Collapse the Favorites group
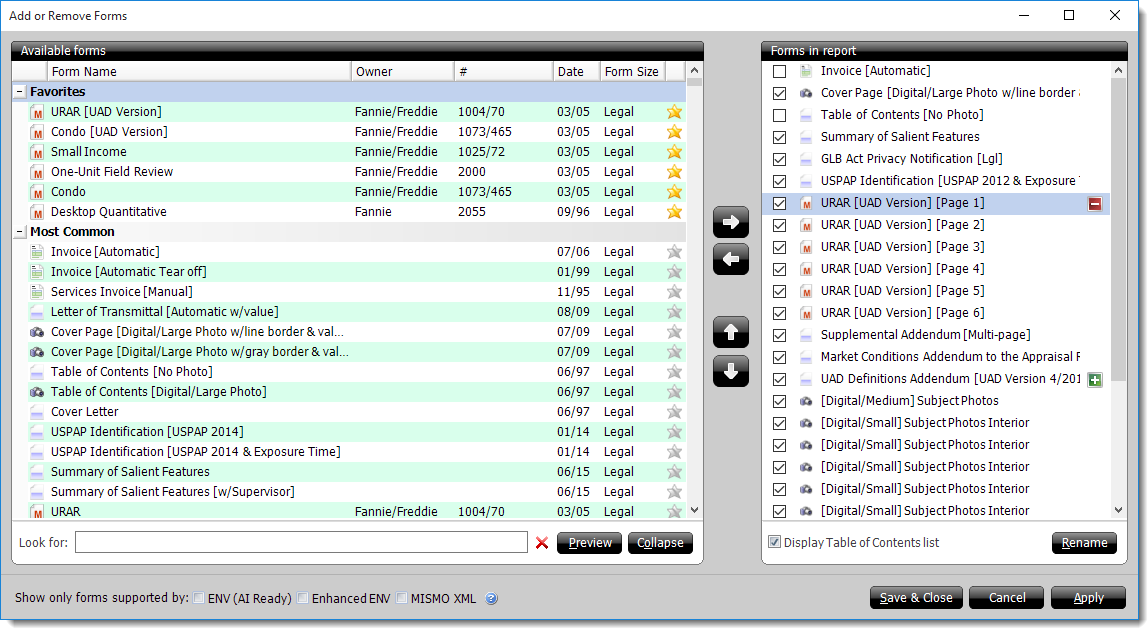Viewport: 1148px width, 629px height. [20, 92]
